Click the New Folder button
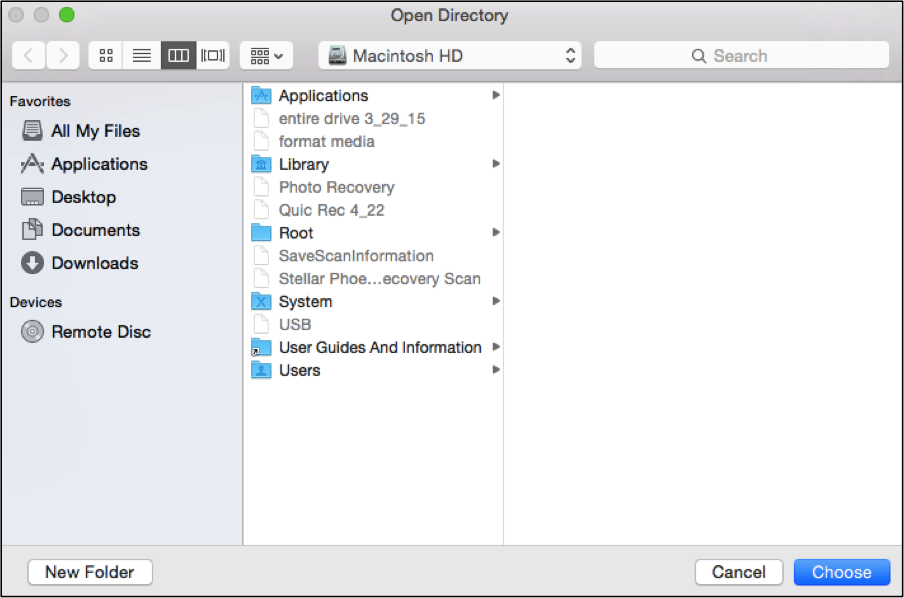904x598 pixels. tap(90, 572)
